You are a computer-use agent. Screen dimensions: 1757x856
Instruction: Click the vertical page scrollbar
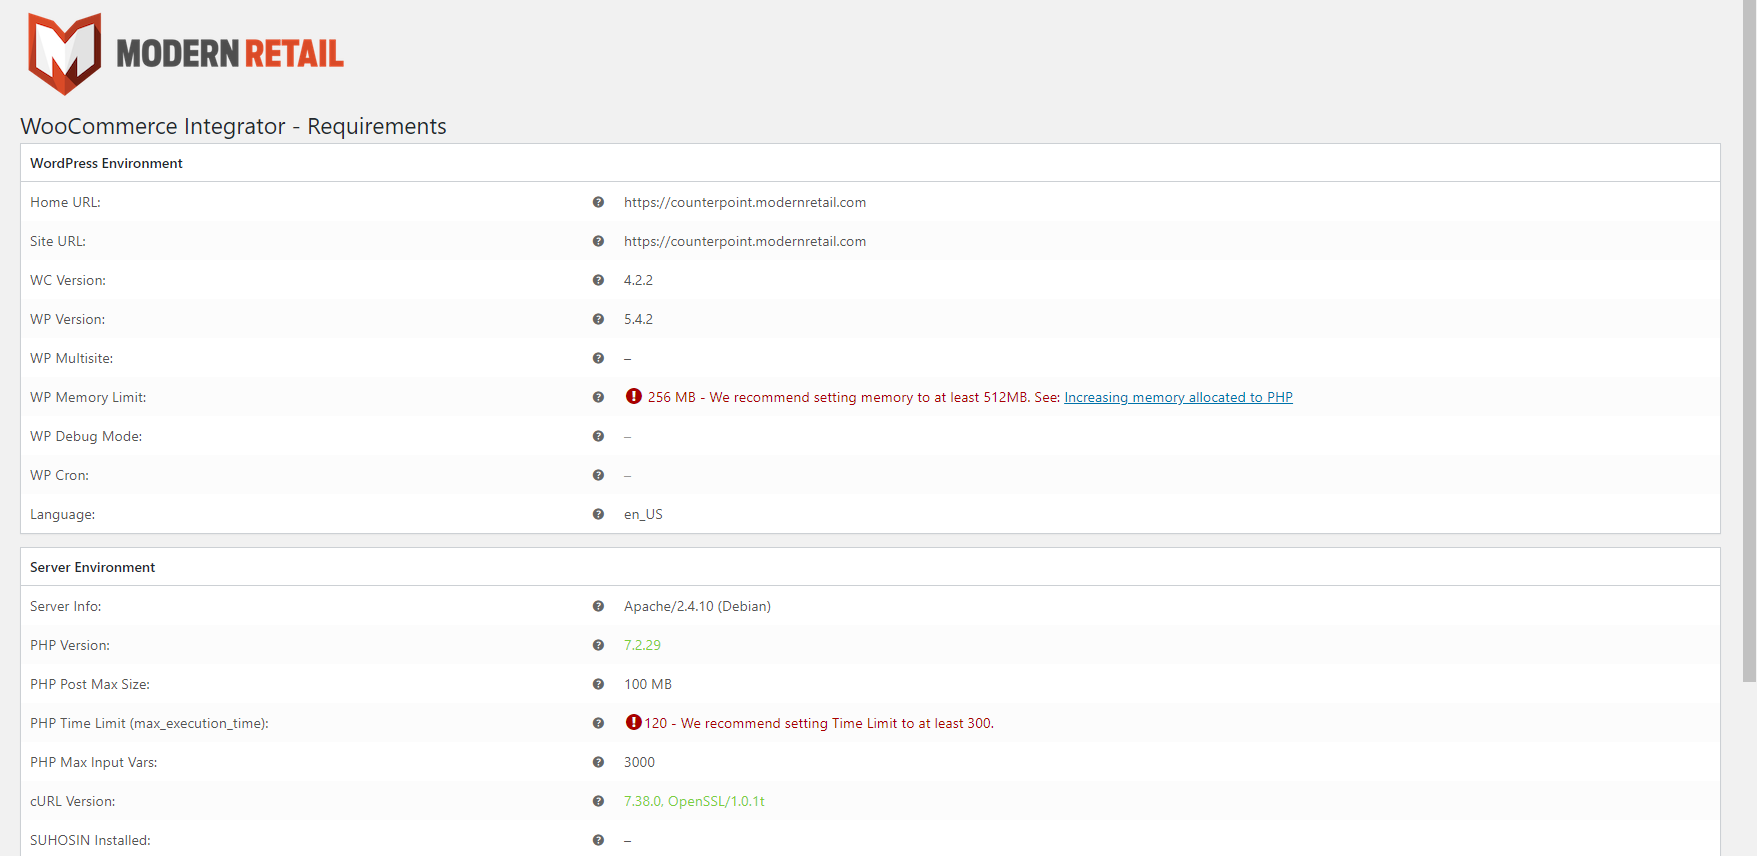coord(1749,340)
